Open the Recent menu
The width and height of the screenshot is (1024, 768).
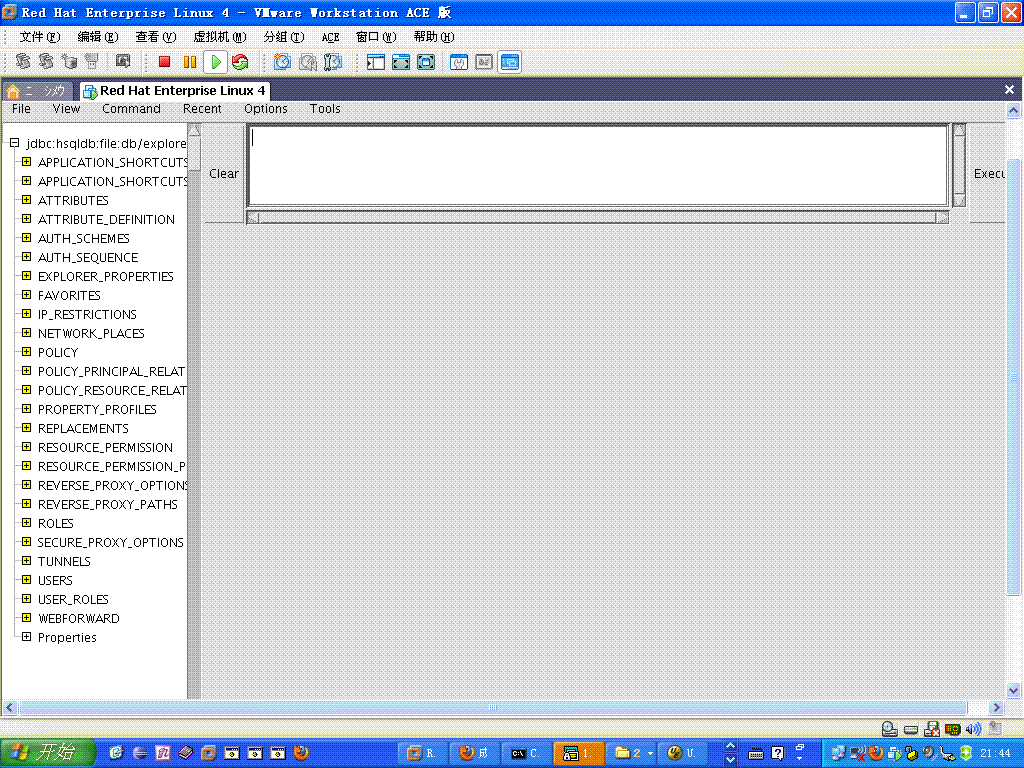(x=202, y=109)
